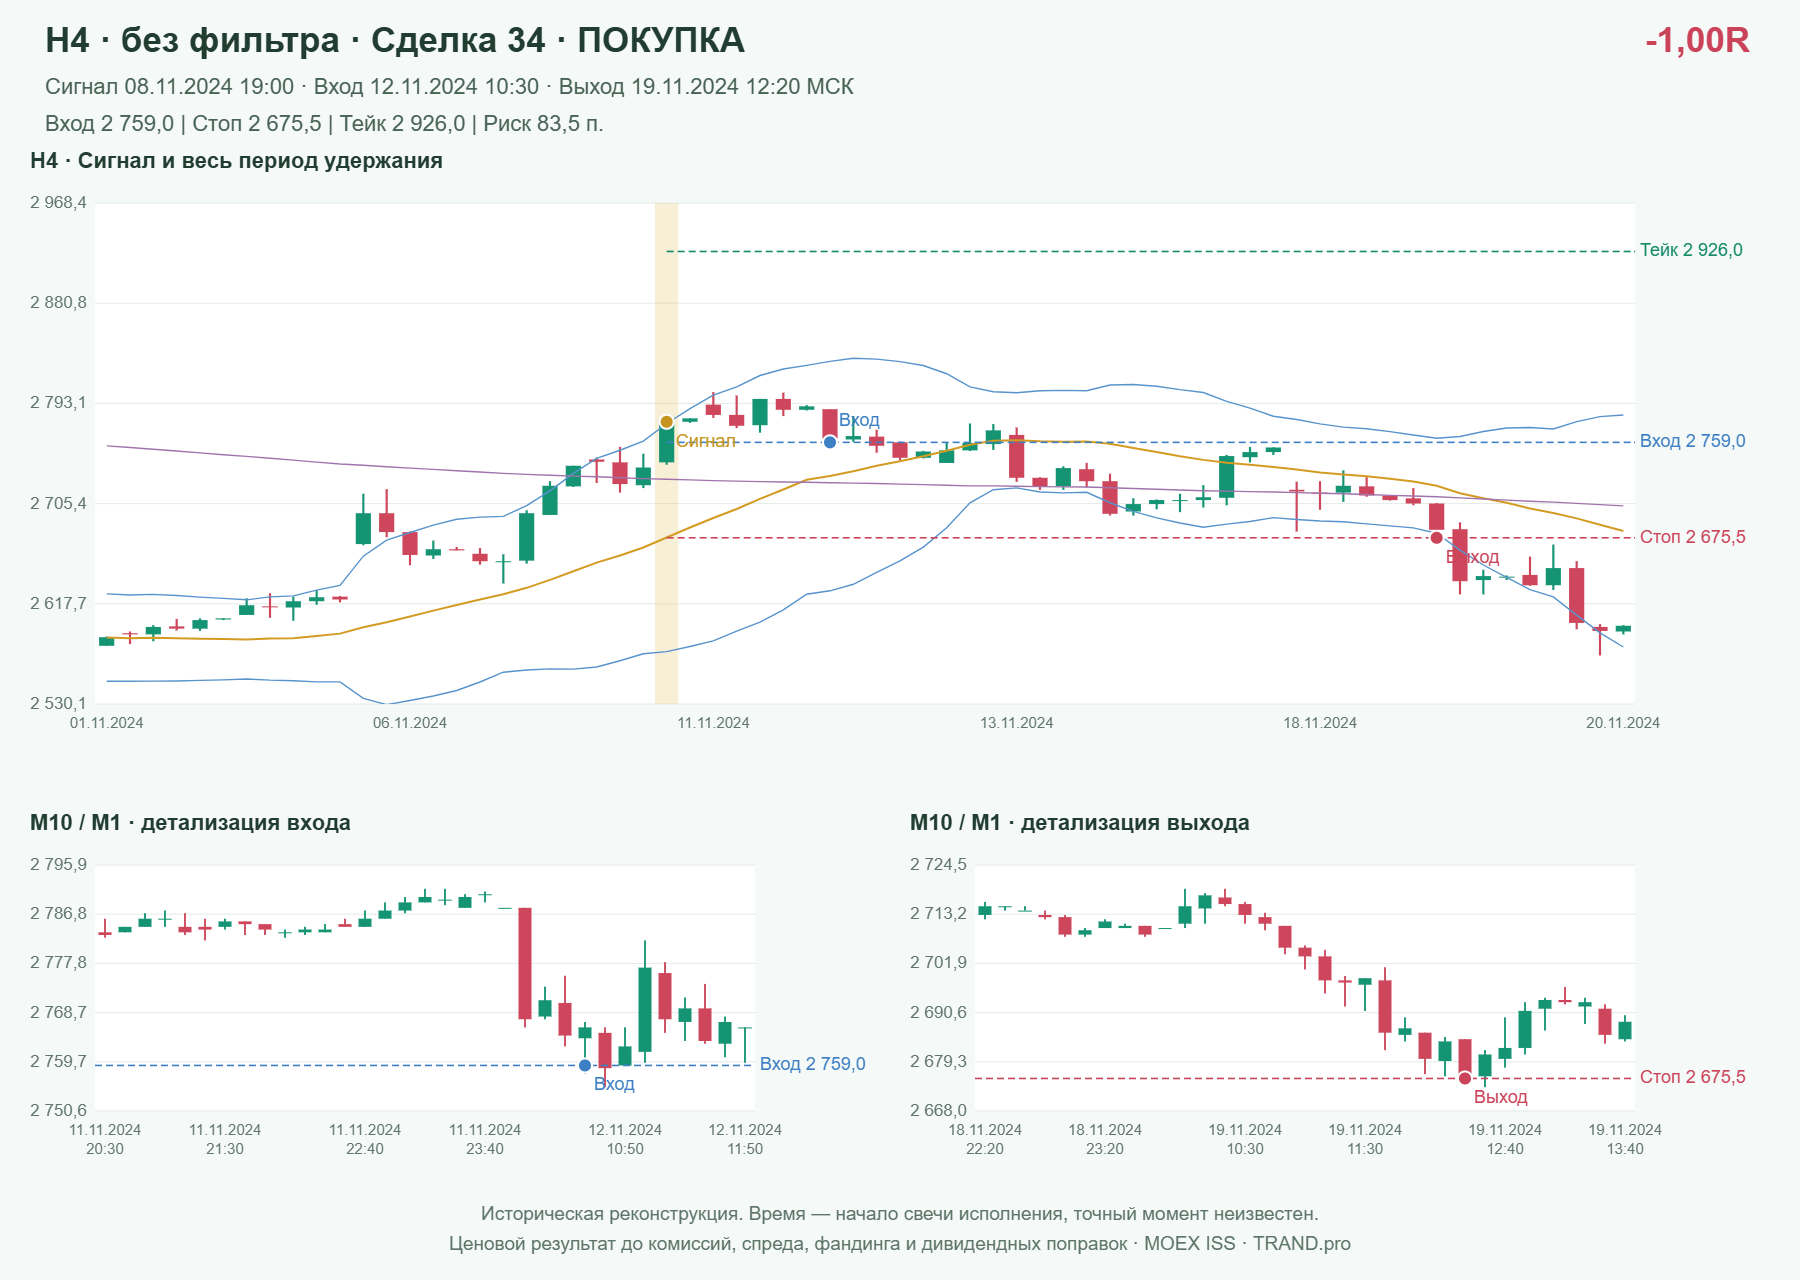Click the 11.11.2024 date label on H4 chart
The image size is (1800, 1280).
coord(713,723)
